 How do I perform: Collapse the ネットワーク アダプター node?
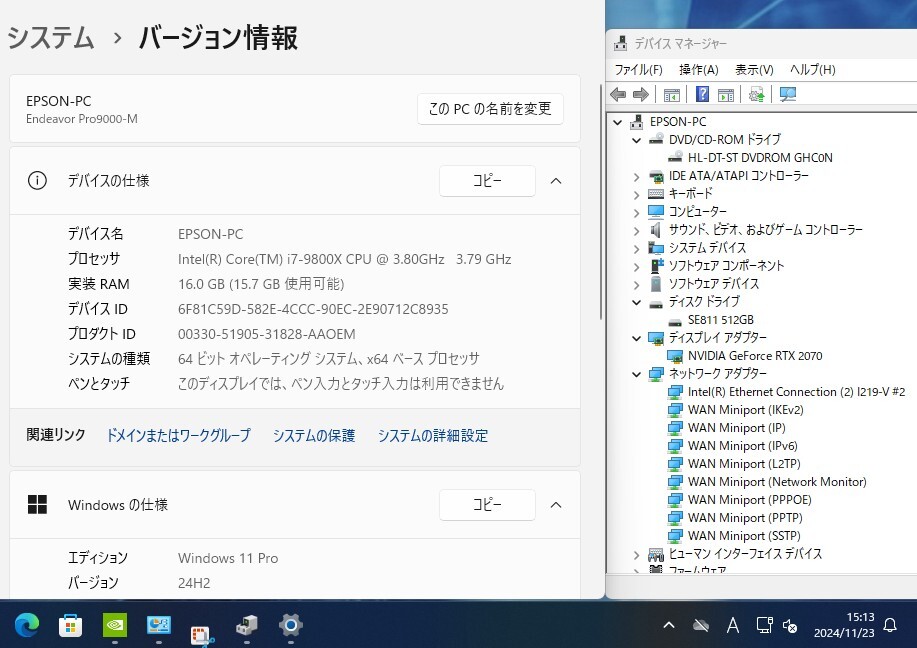[x=636, y=374]
